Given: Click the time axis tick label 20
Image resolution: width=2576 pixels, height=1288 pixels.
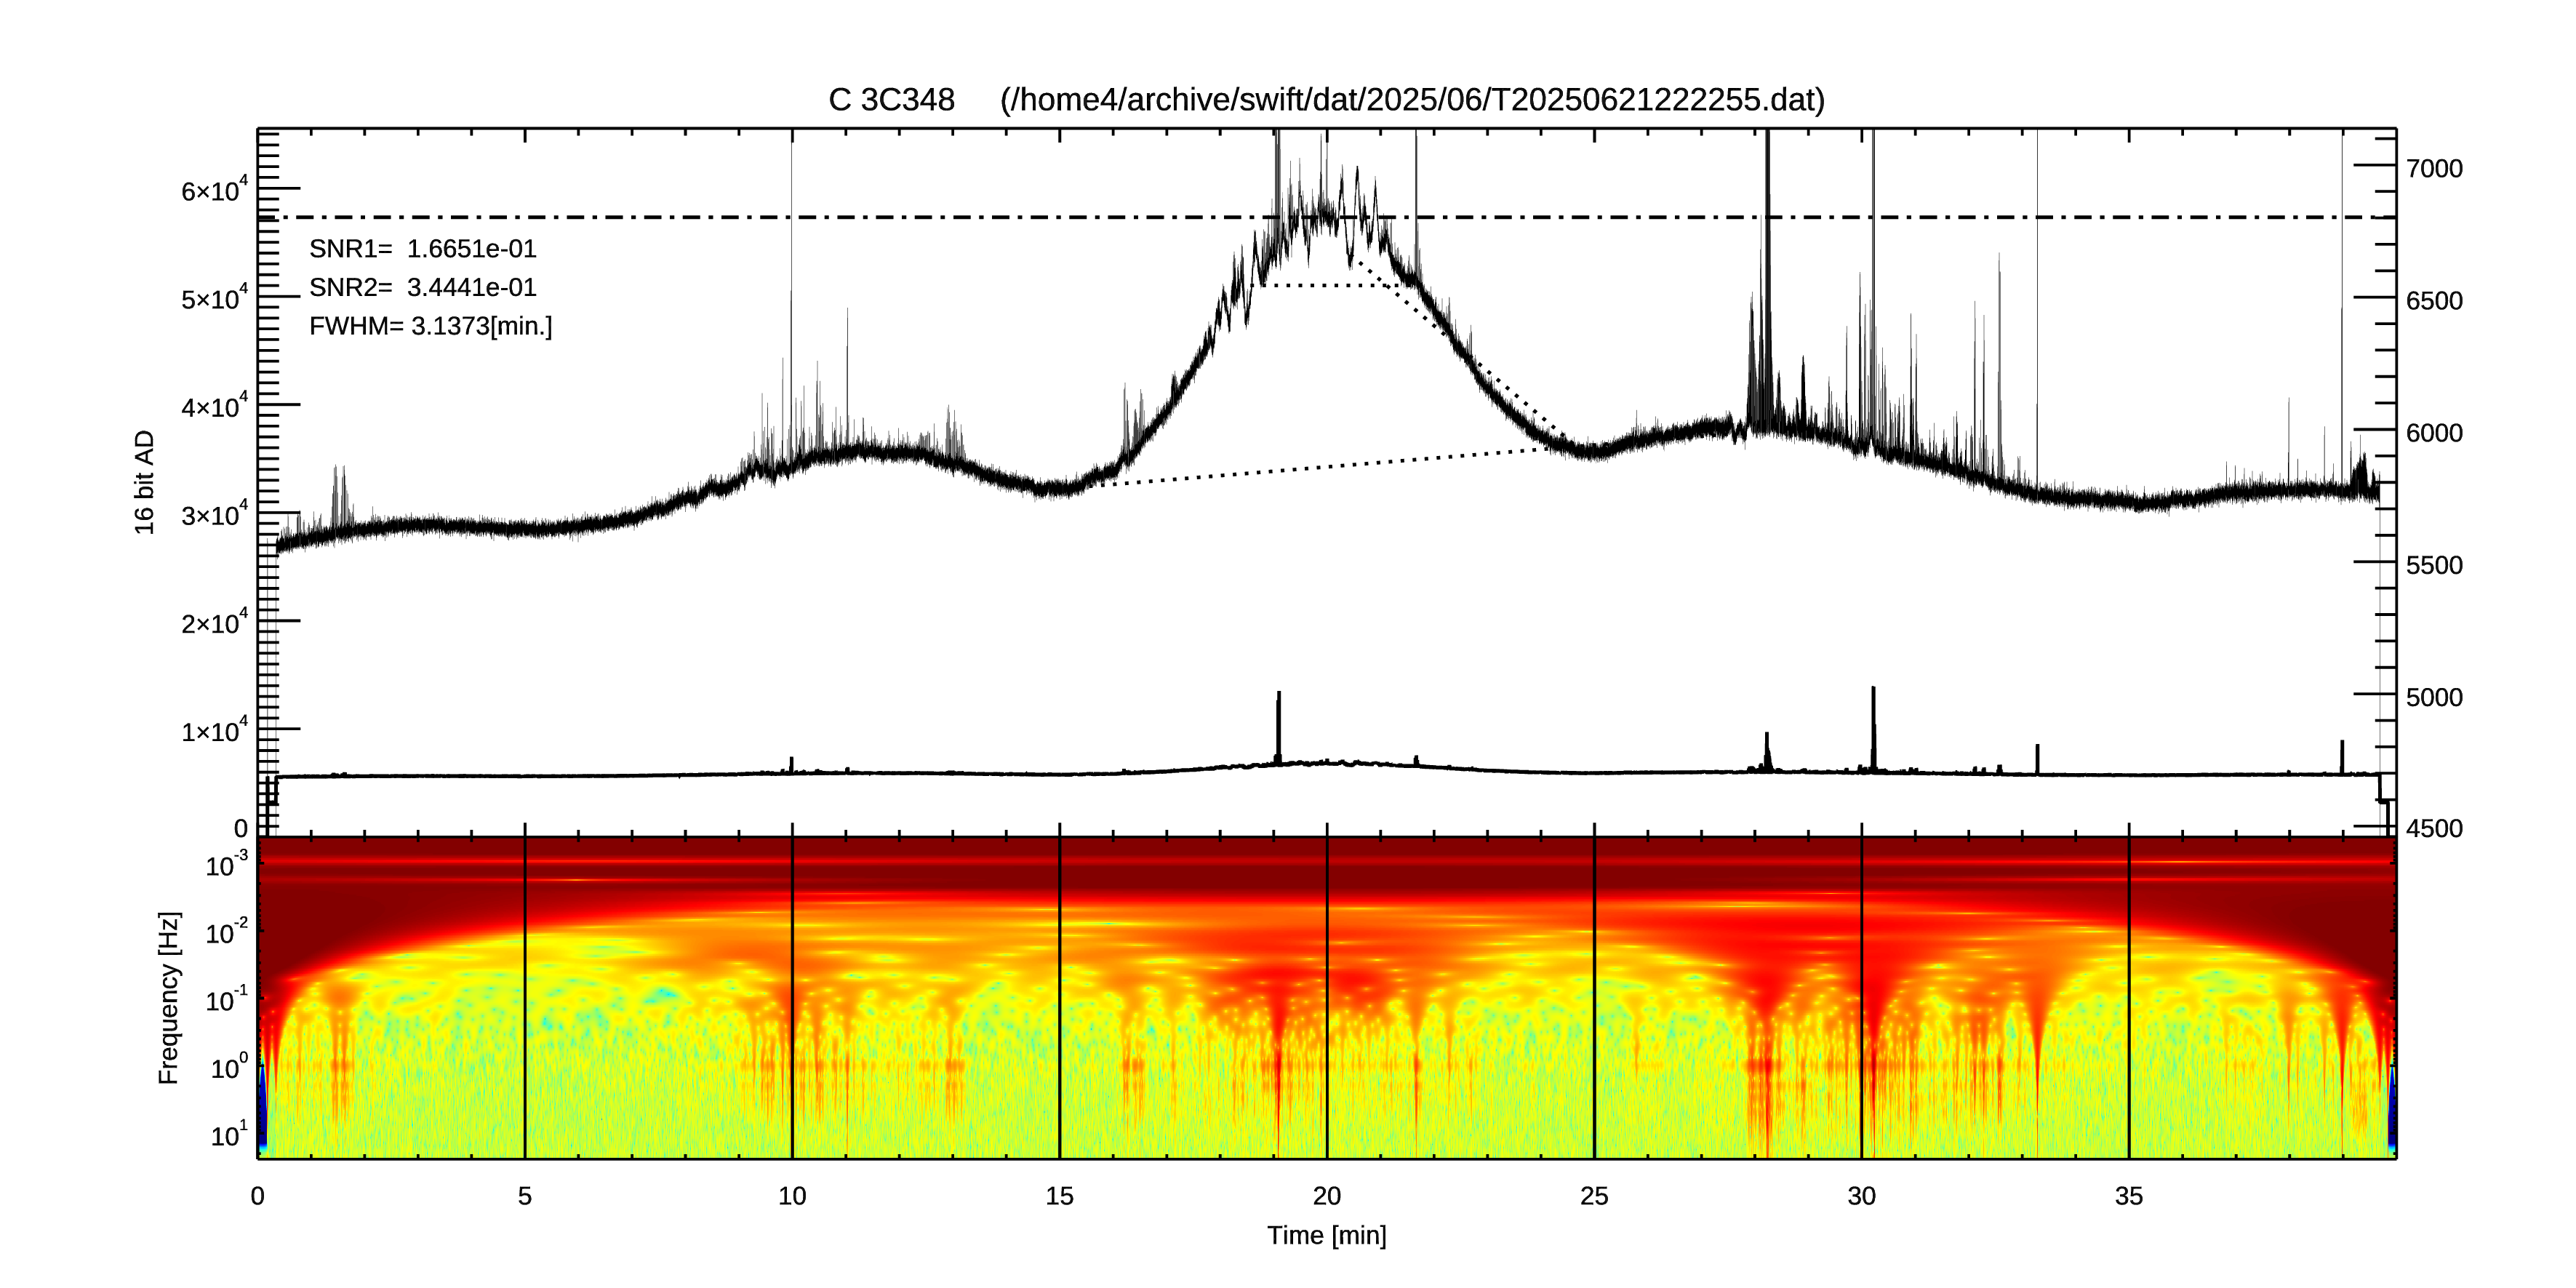Looking at the screenshot, I should click(x=1327, y=1196).
